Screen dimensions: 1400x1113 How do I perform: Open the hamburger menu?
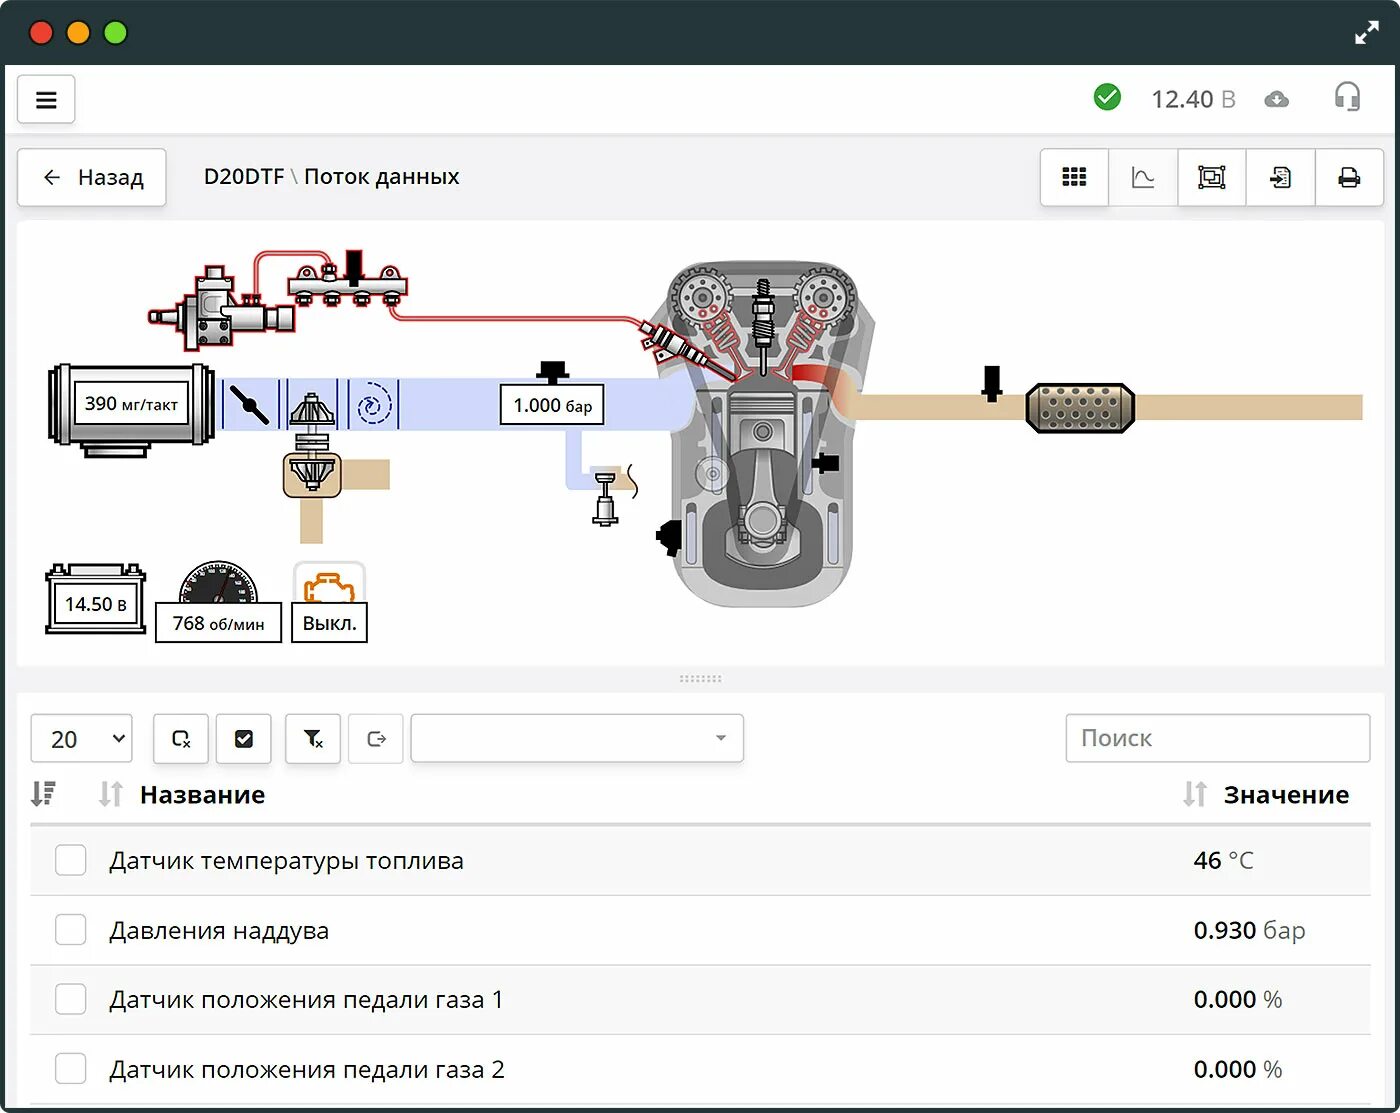(x=46, y=100)
